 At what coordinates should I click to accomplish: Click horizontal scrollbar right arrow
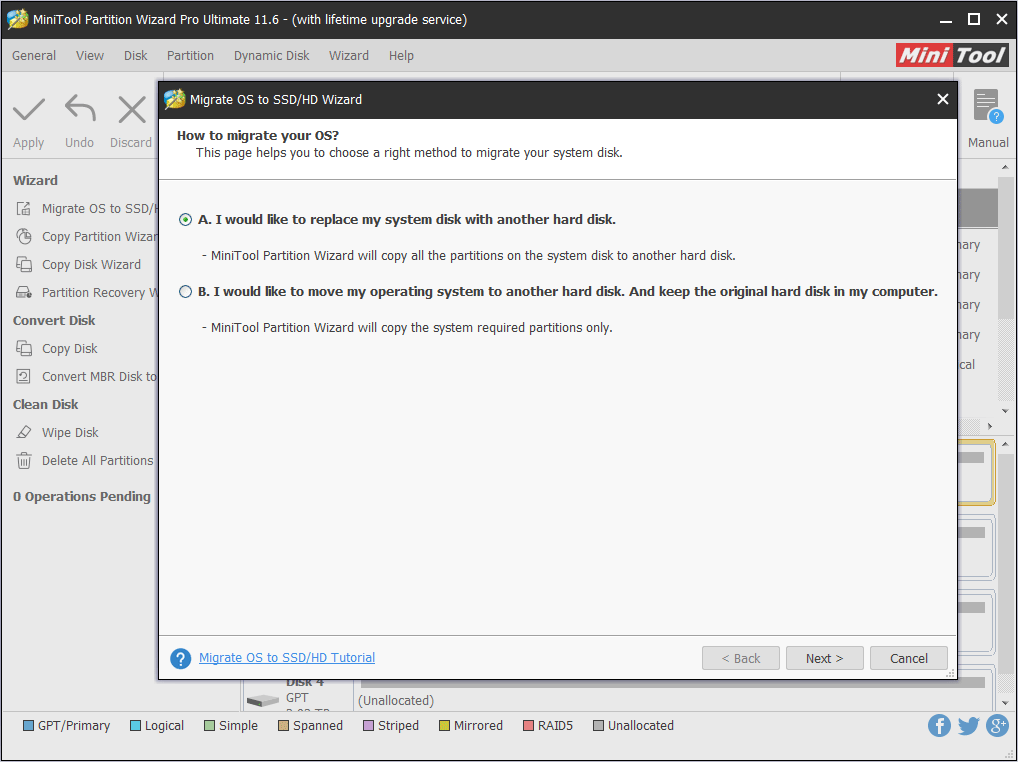point(990,426)
